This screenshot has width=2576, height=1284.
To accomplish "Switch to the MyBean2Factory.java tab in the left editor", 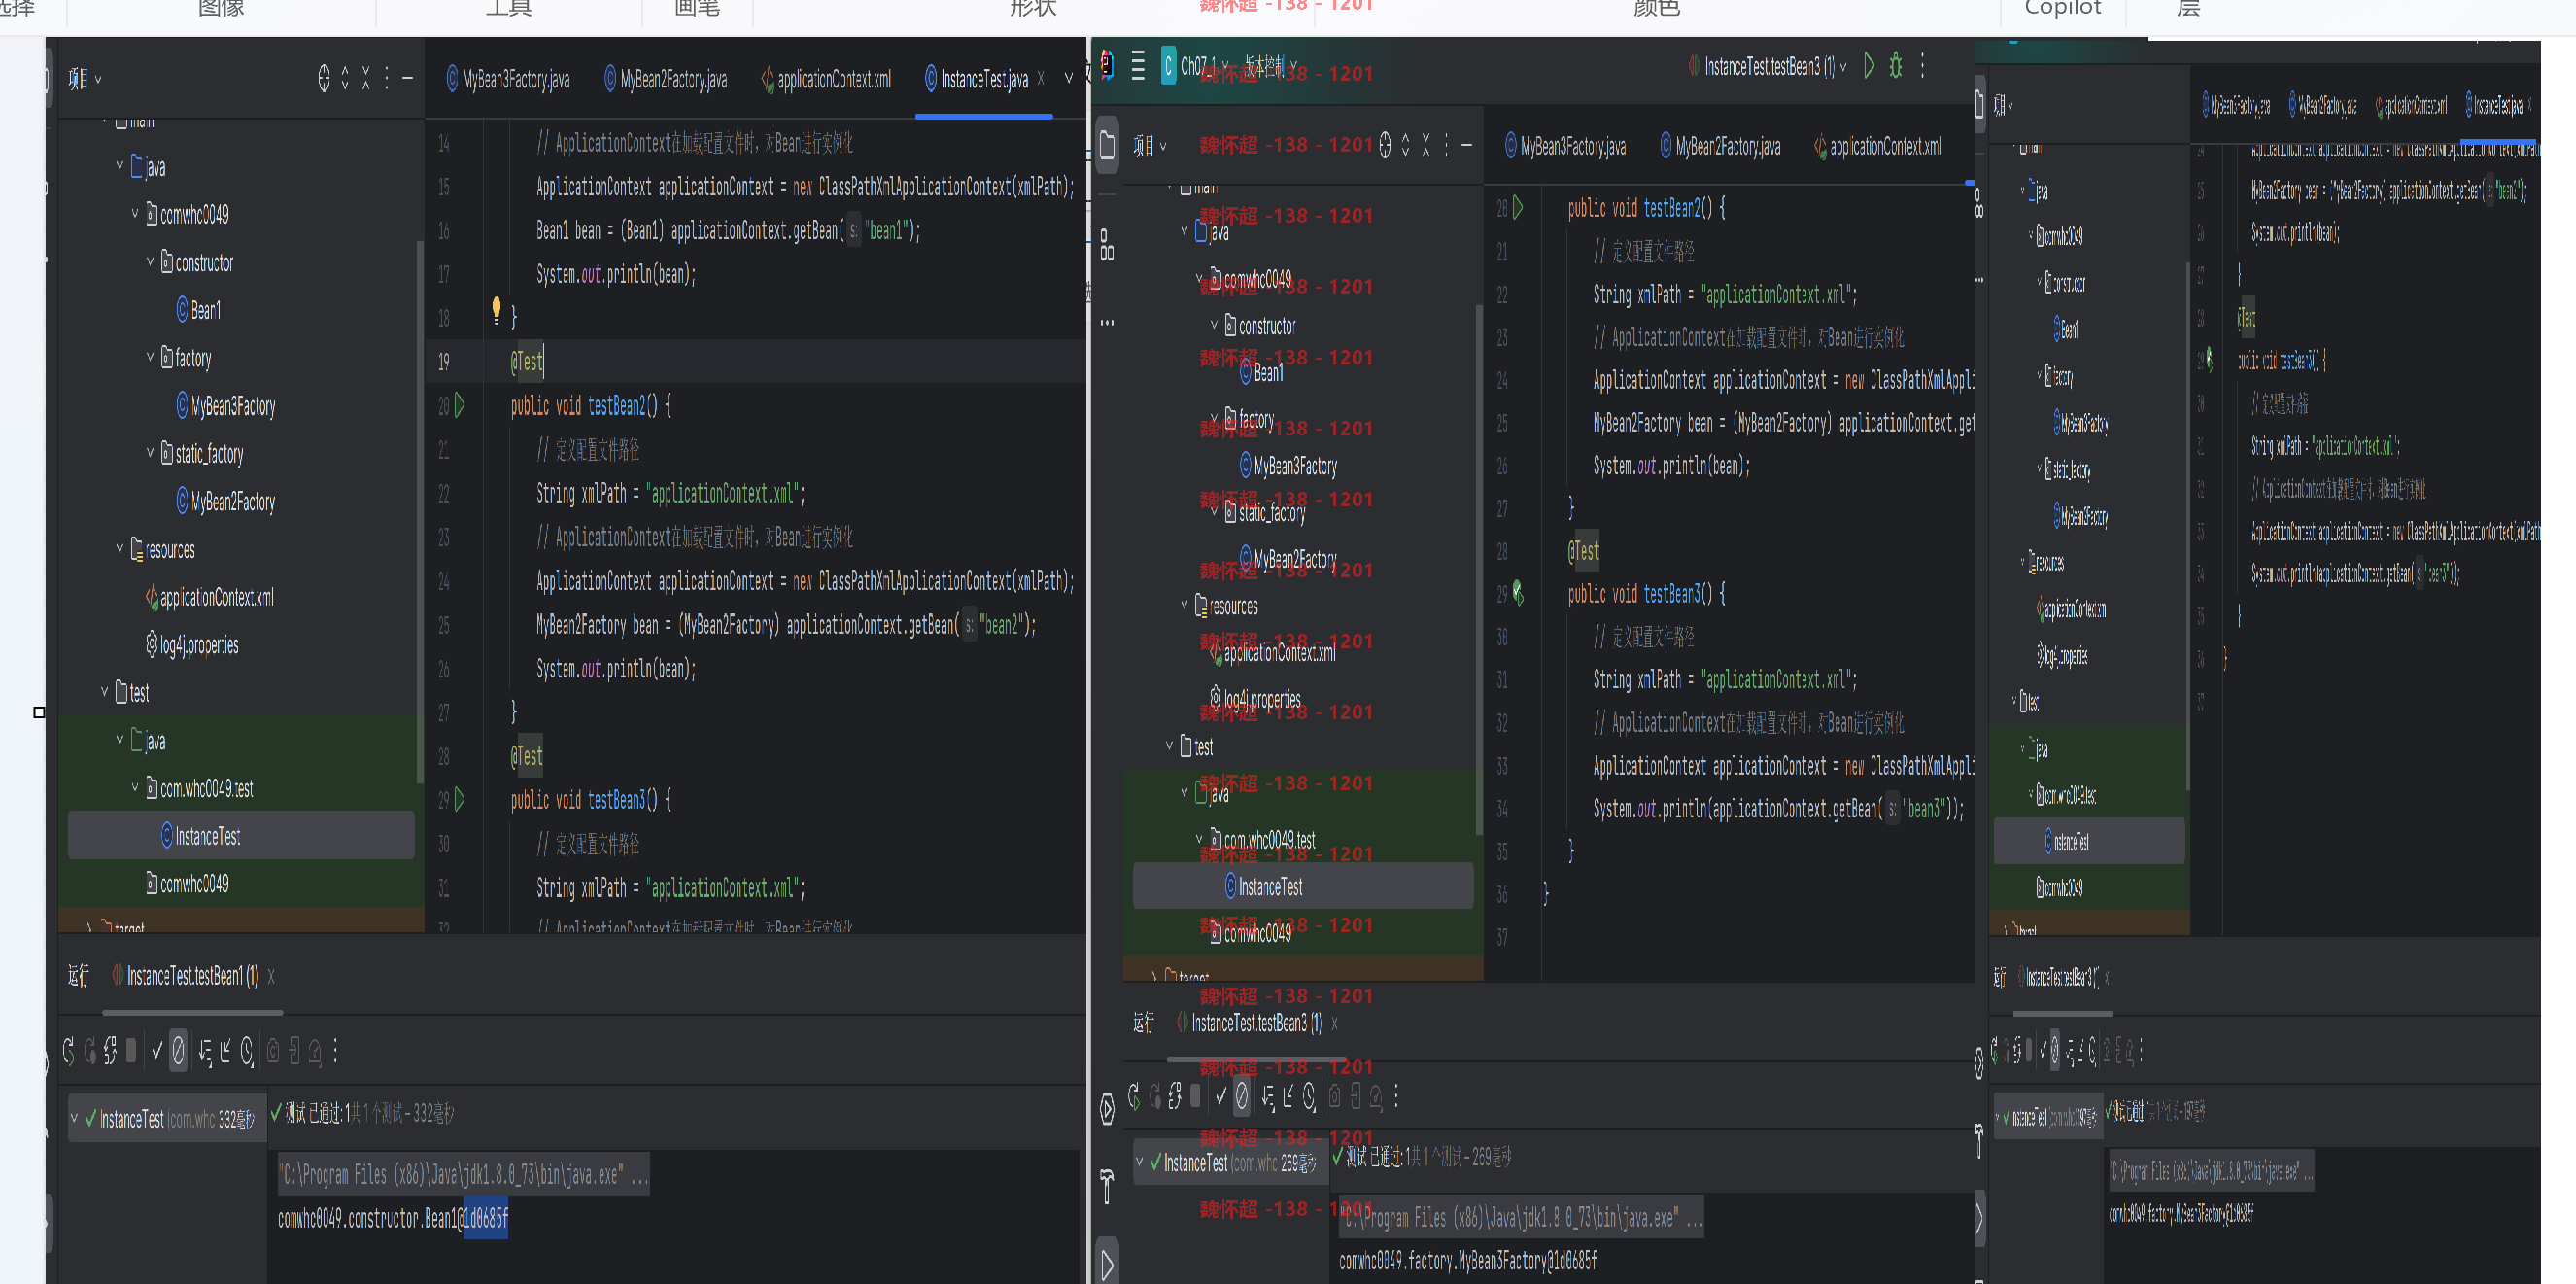I will (666, 79).
